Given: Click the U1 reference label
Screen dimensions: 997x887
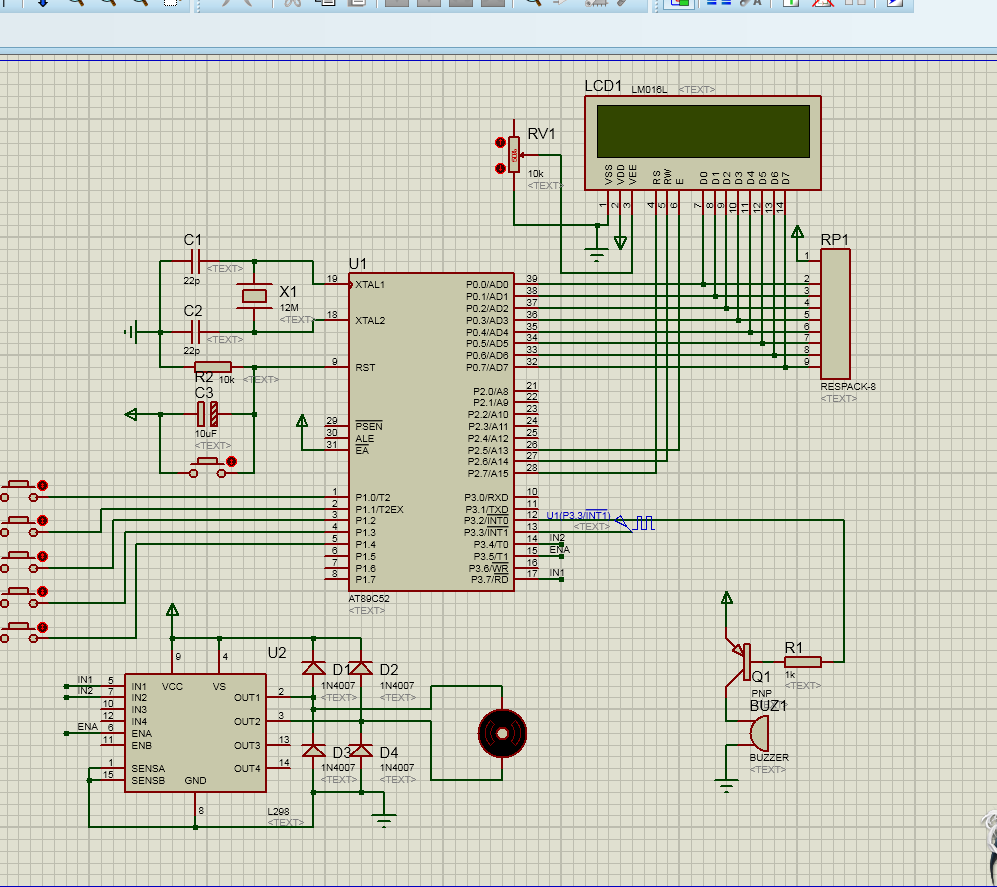Looking at the screenshot, I should [x=357, y=264].
